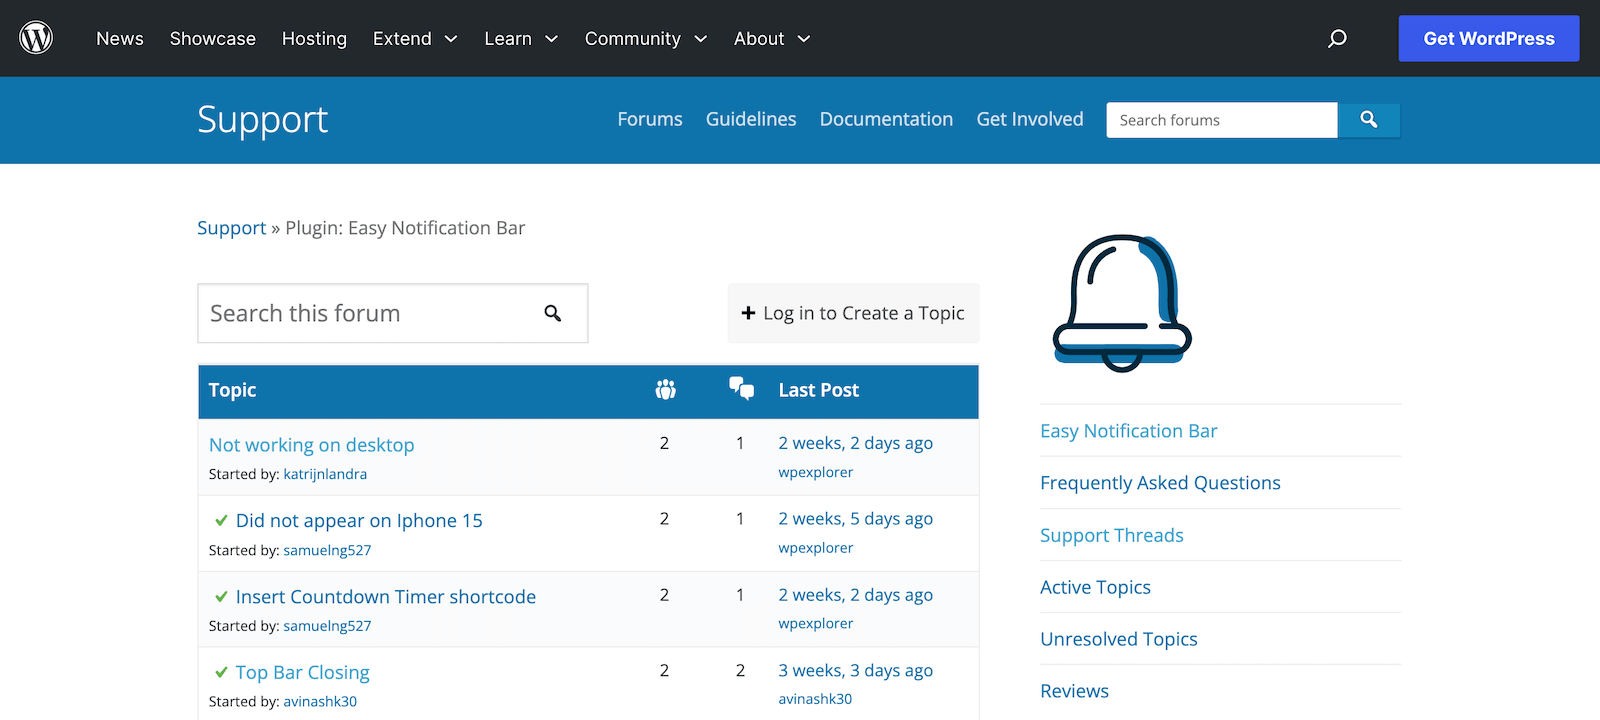Visit samuelng527 profile under Countdown Timer topic
This screenshot has height=720, width=1600.
327,626
